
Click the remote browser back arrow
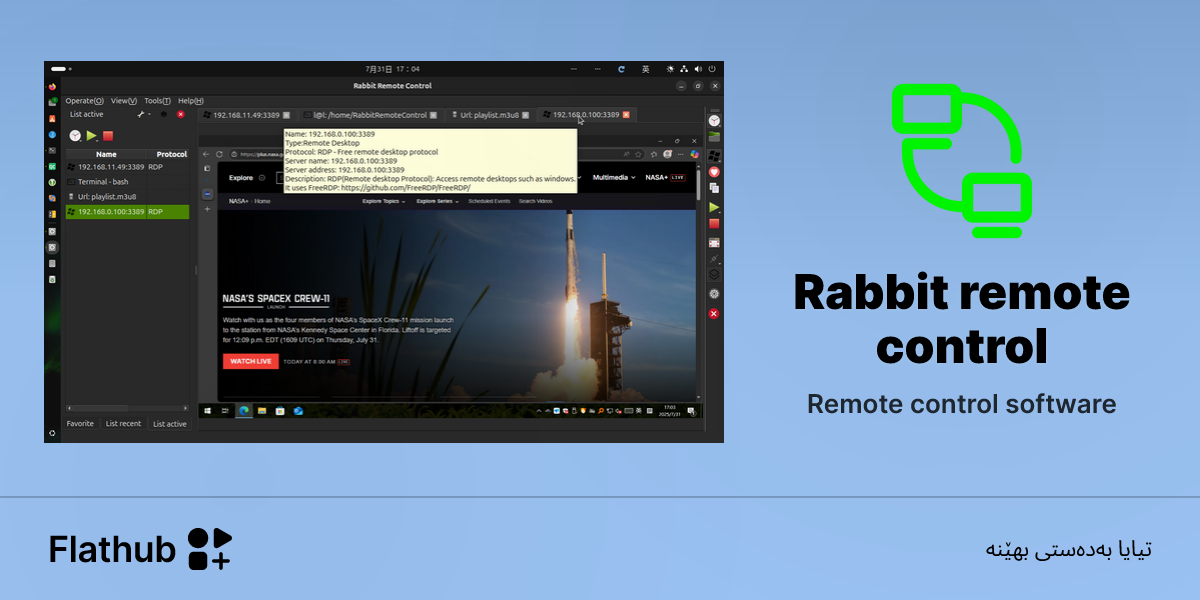(x=207, y=155)
